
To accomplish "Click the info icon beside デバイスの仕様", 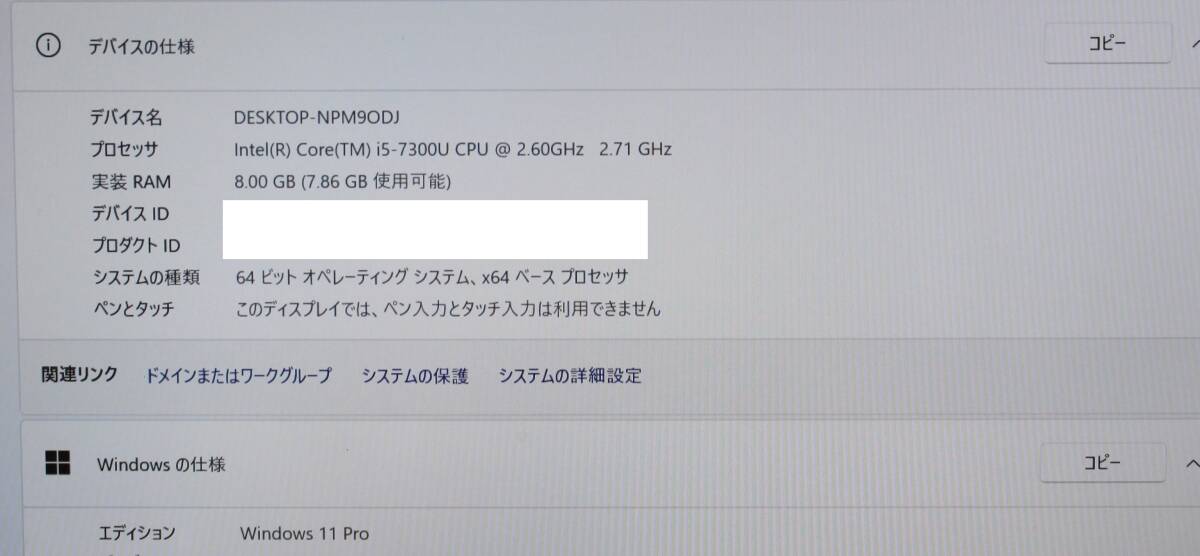I will click(48, 46).
